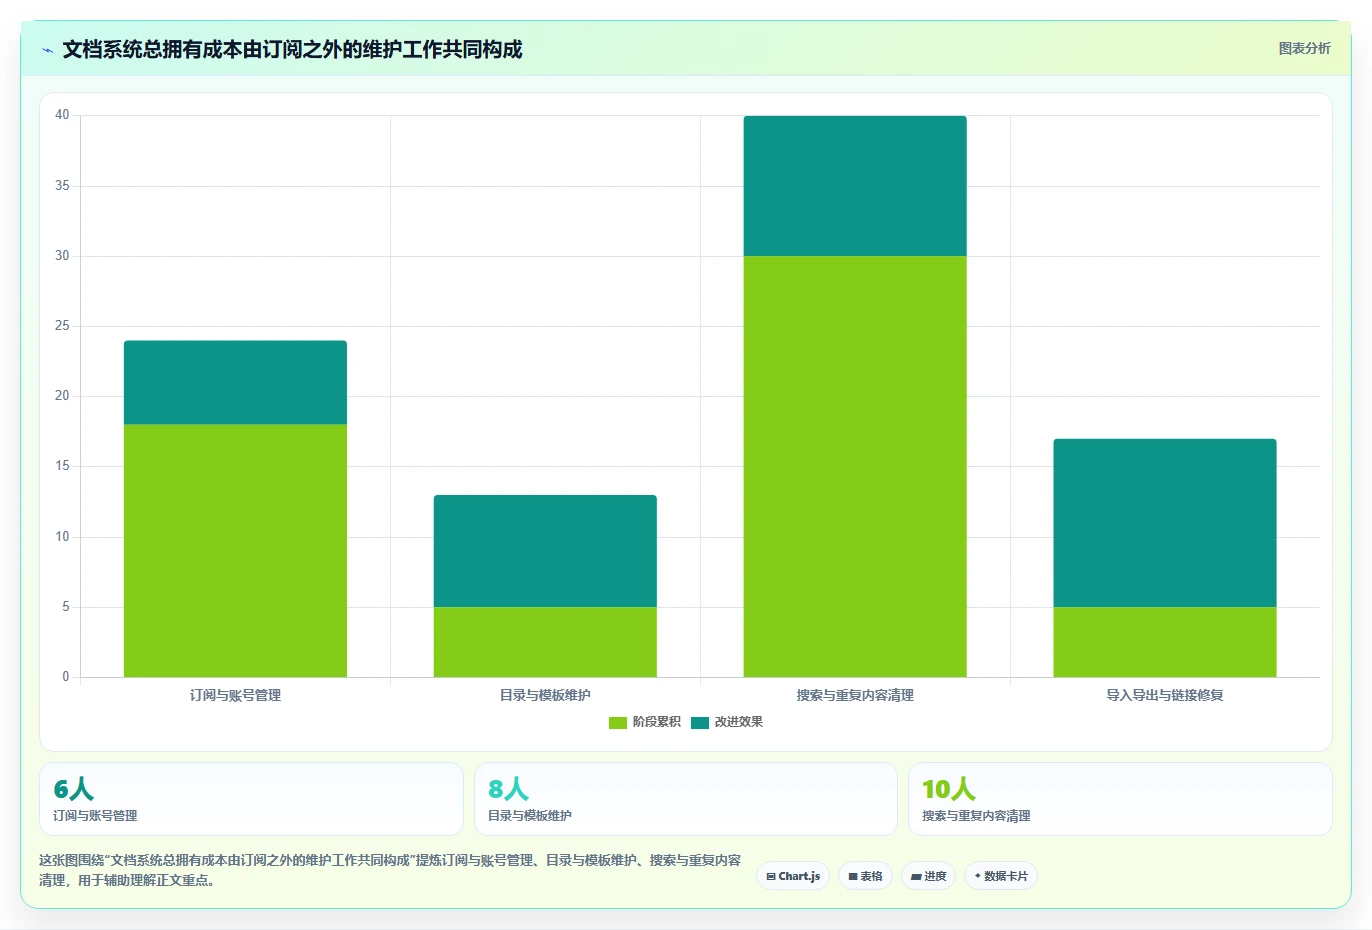
Task: Select the green segment of 导入导出与链接修复 bar
Action: tap(1165, 642)
